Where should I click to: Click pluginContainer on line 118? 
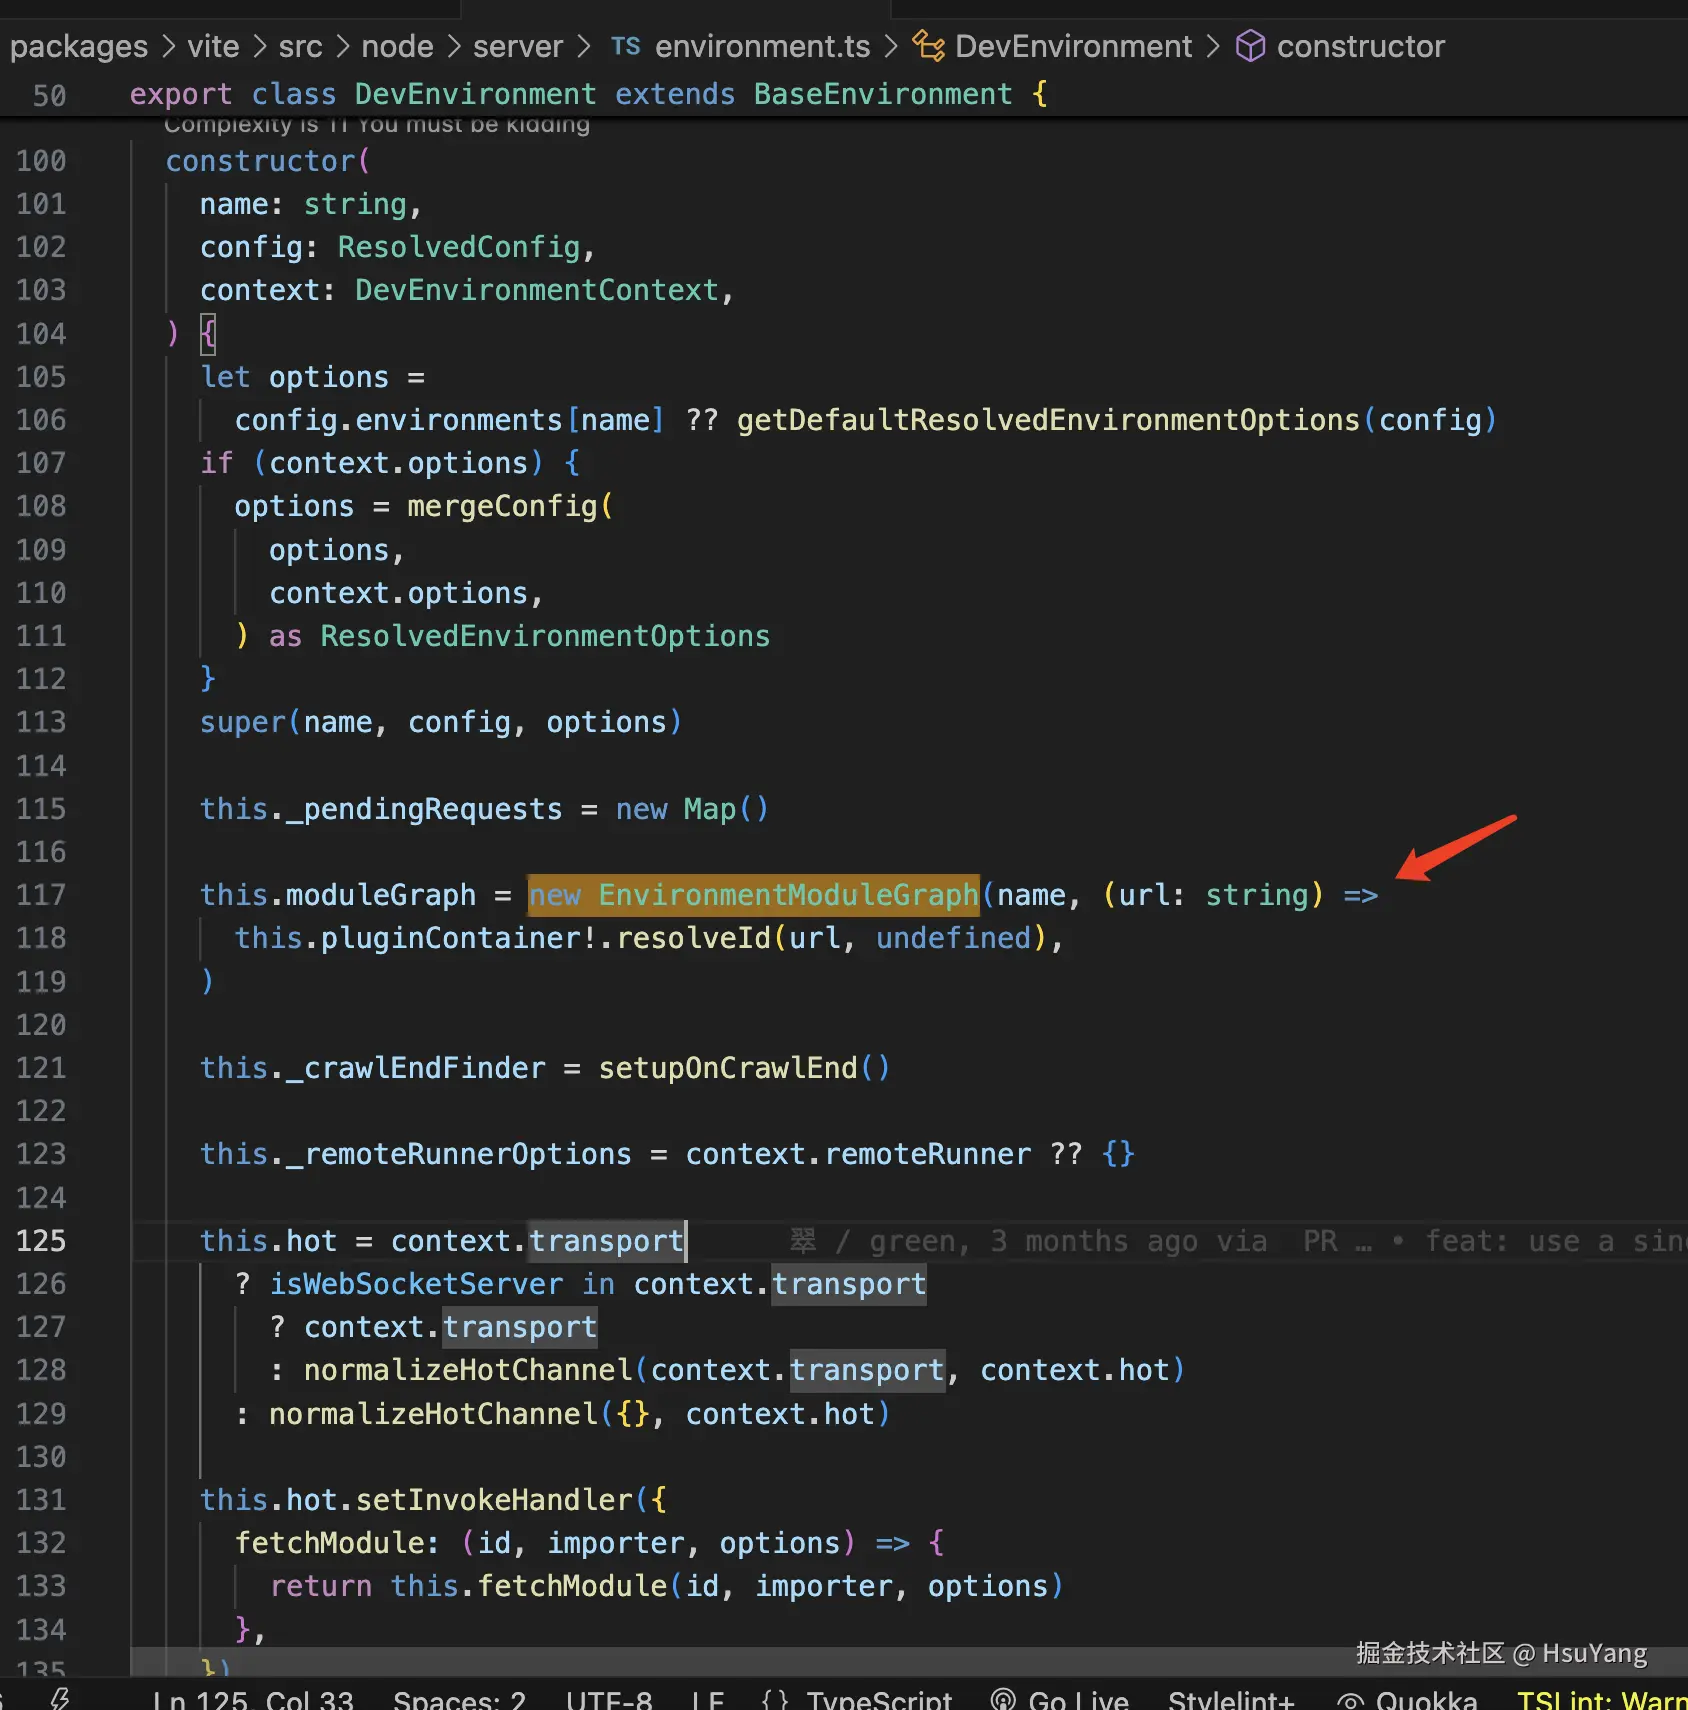pyautogui.click(x=451, y=938)
